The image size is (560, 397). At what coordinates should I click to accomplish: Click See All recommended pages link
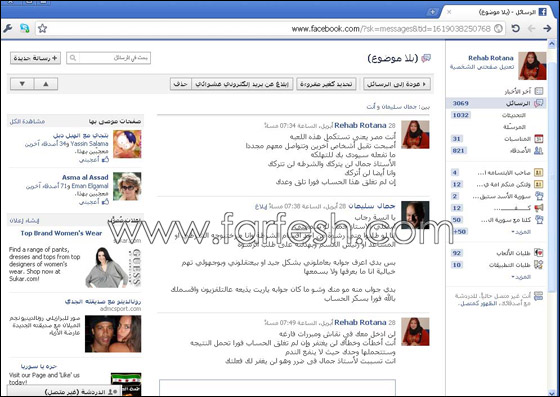pos(27,122)
